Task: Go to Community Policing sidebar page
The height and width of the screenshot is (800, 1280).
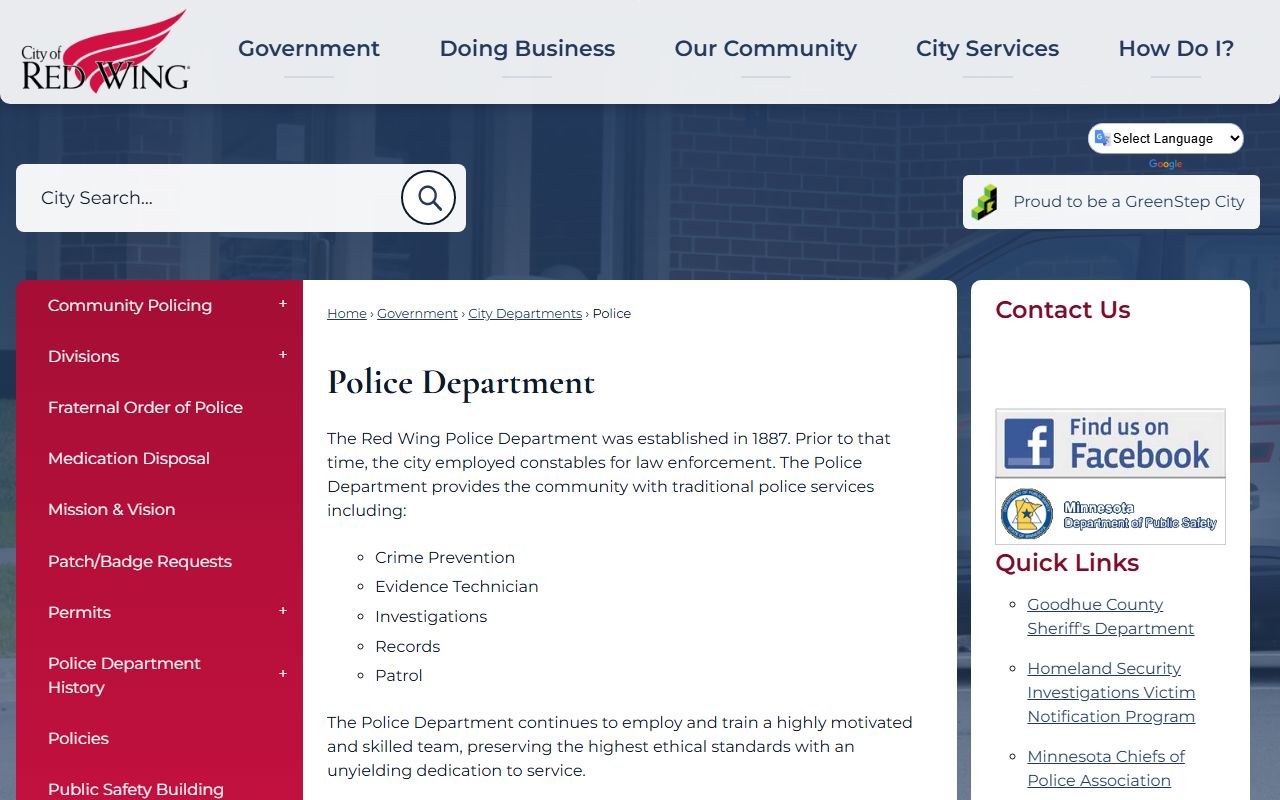Action: tap(130, 306)
